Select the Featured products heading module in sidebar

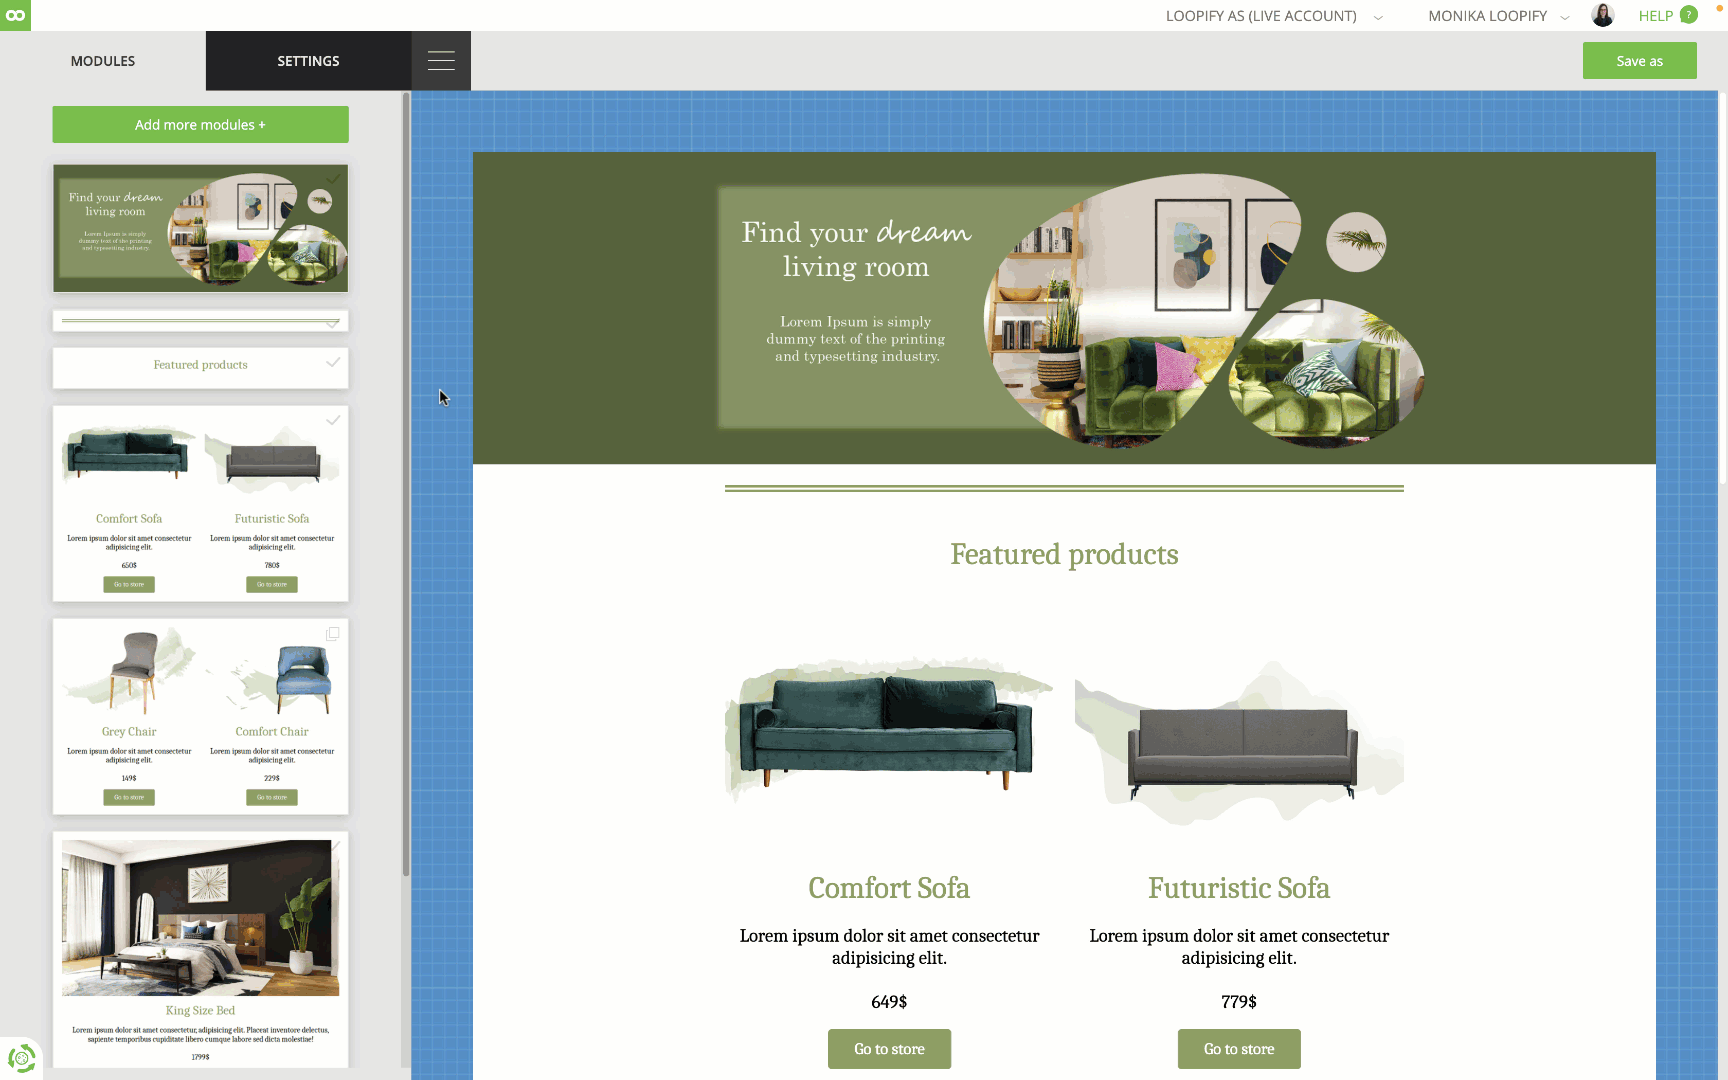[x=200, y=367]
